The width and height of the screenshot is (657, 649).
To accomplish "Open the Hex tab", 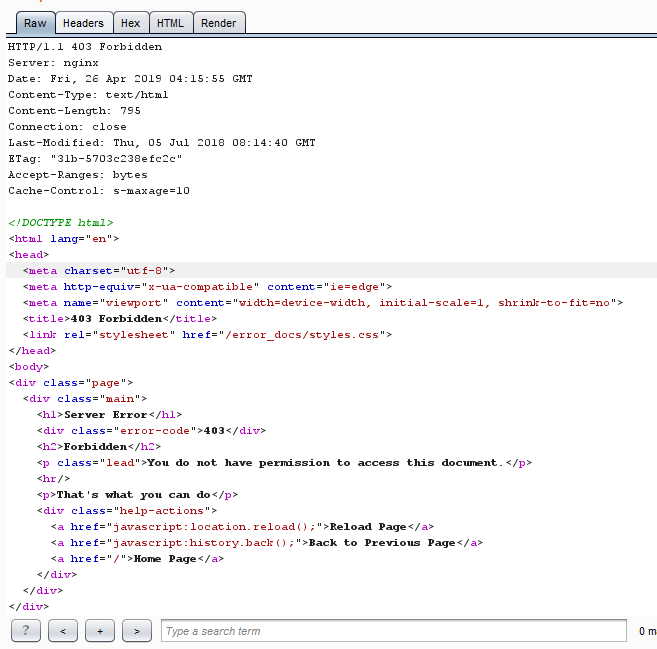I will click(130, 23).
